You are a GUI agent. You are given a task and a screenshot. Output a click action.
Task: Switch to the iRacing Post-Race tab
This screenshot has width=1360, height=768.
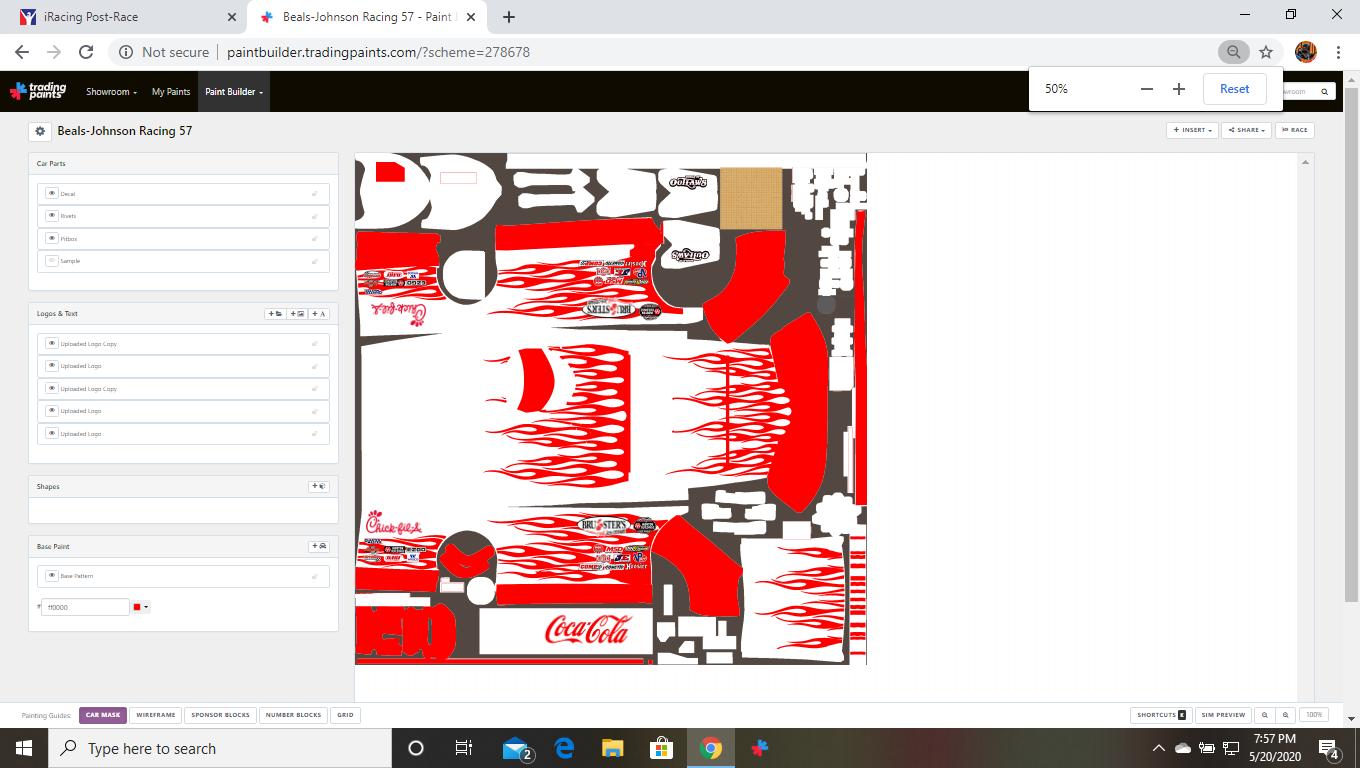(x=126, y=17)
